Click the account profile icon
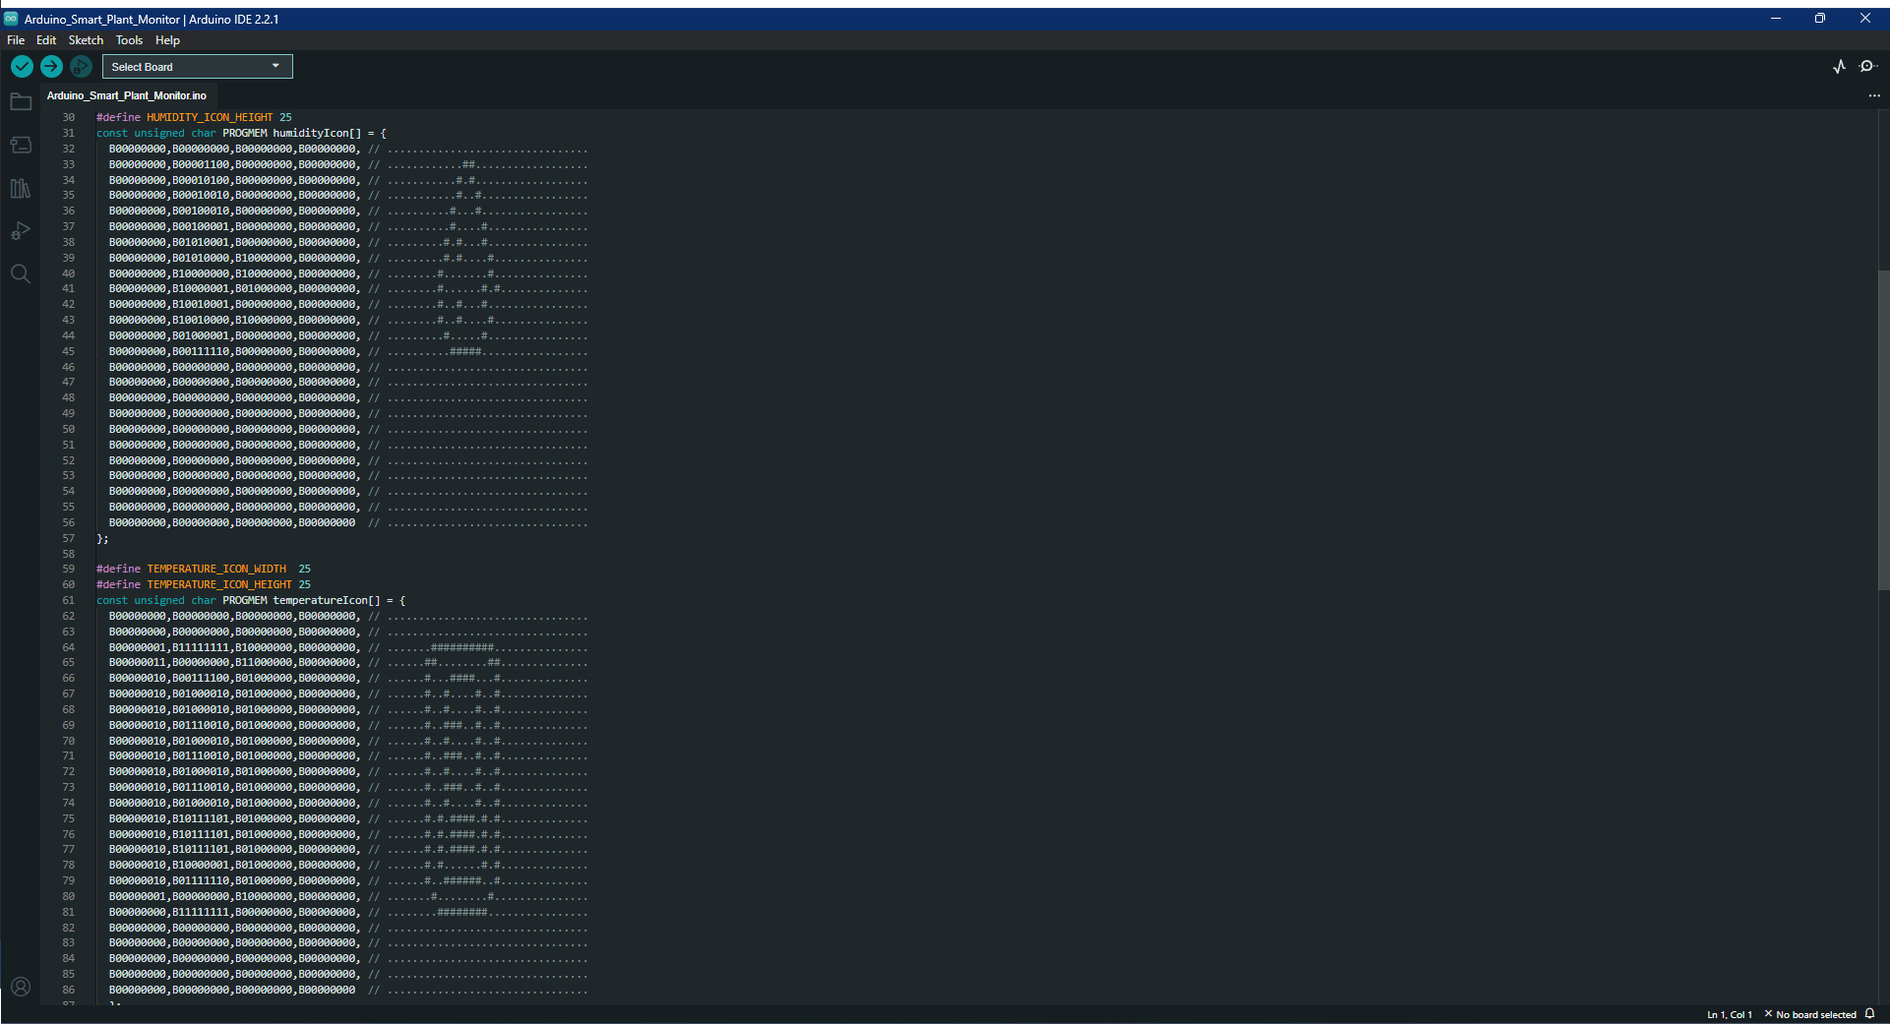 coord(20,987)
